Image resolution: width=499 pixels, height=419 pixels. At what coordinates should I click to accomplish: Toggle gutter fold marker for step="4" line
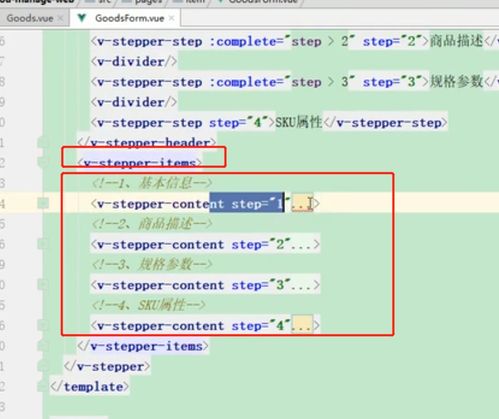pos(43,325)
